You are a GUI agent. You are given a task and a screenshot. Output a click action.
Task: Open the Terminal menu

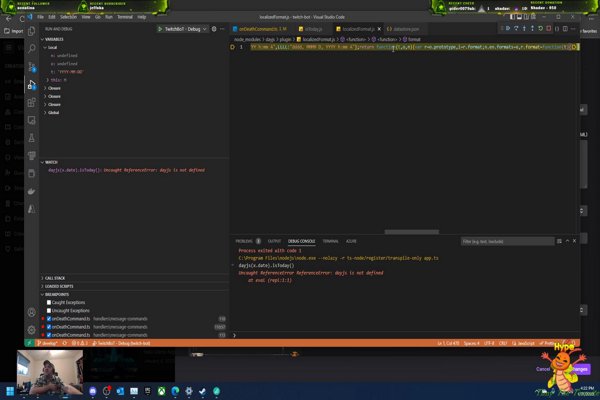[125, 17]
